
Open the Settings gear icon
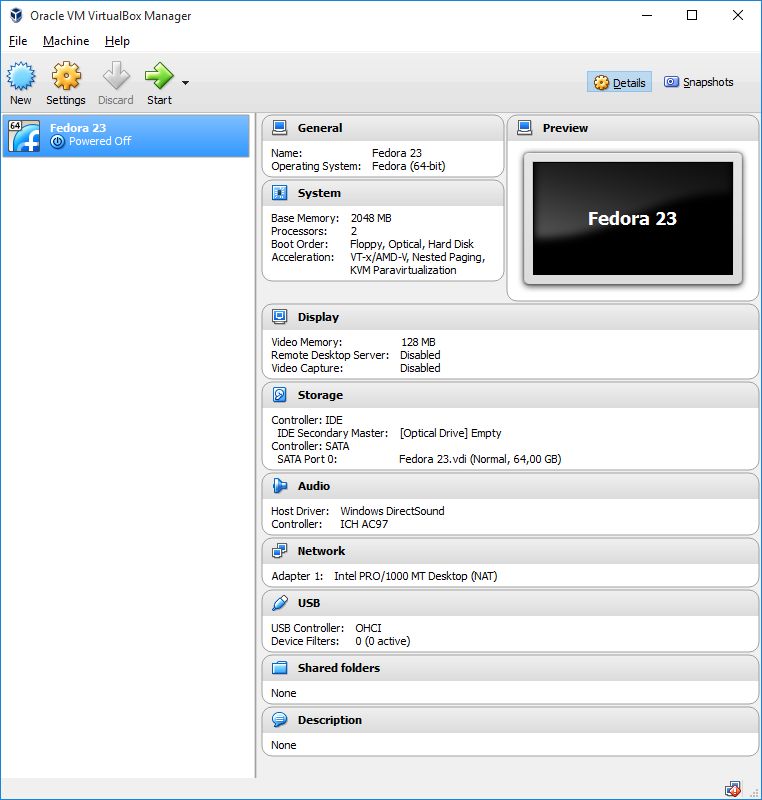pyautogui.click(x=66, y=76)
